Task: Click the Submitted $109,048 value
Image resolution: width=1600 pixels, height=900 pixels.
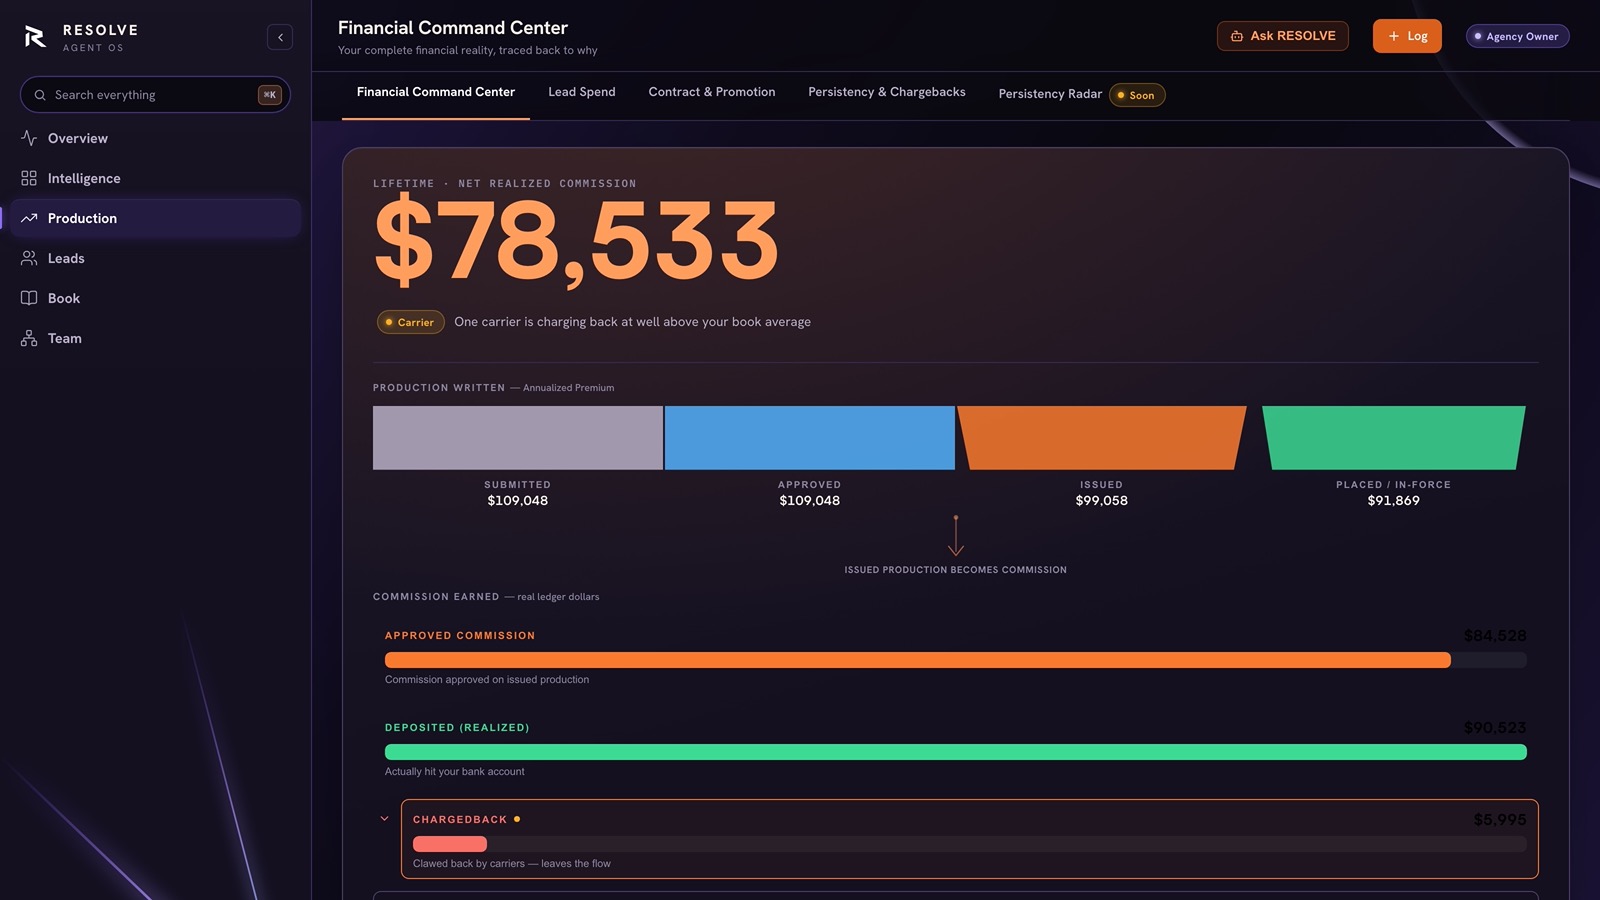Action: click(x=518, y=501)
